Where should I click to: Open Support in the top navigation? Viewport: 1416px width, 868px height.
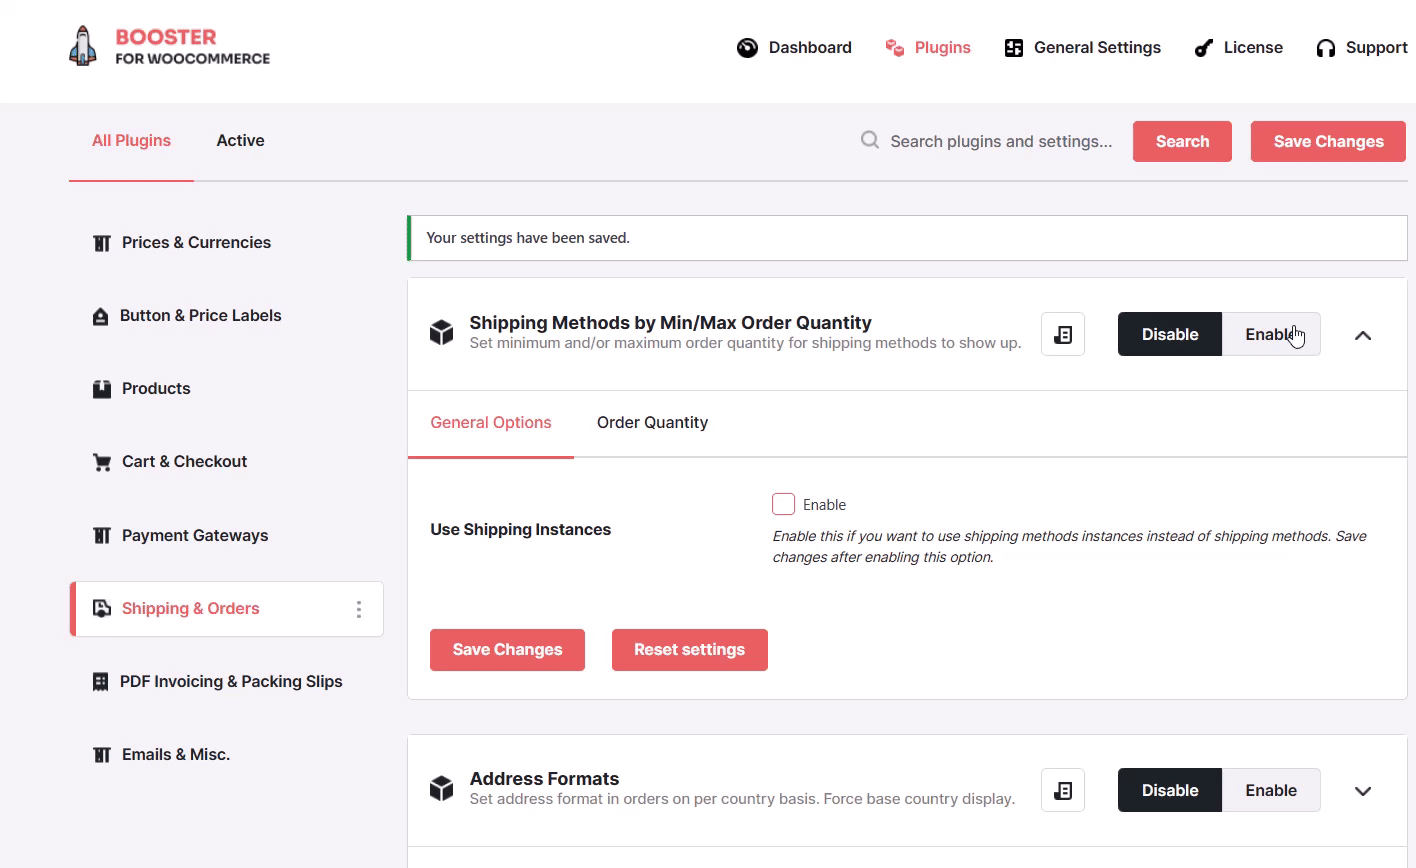(x=1362, y=48)
